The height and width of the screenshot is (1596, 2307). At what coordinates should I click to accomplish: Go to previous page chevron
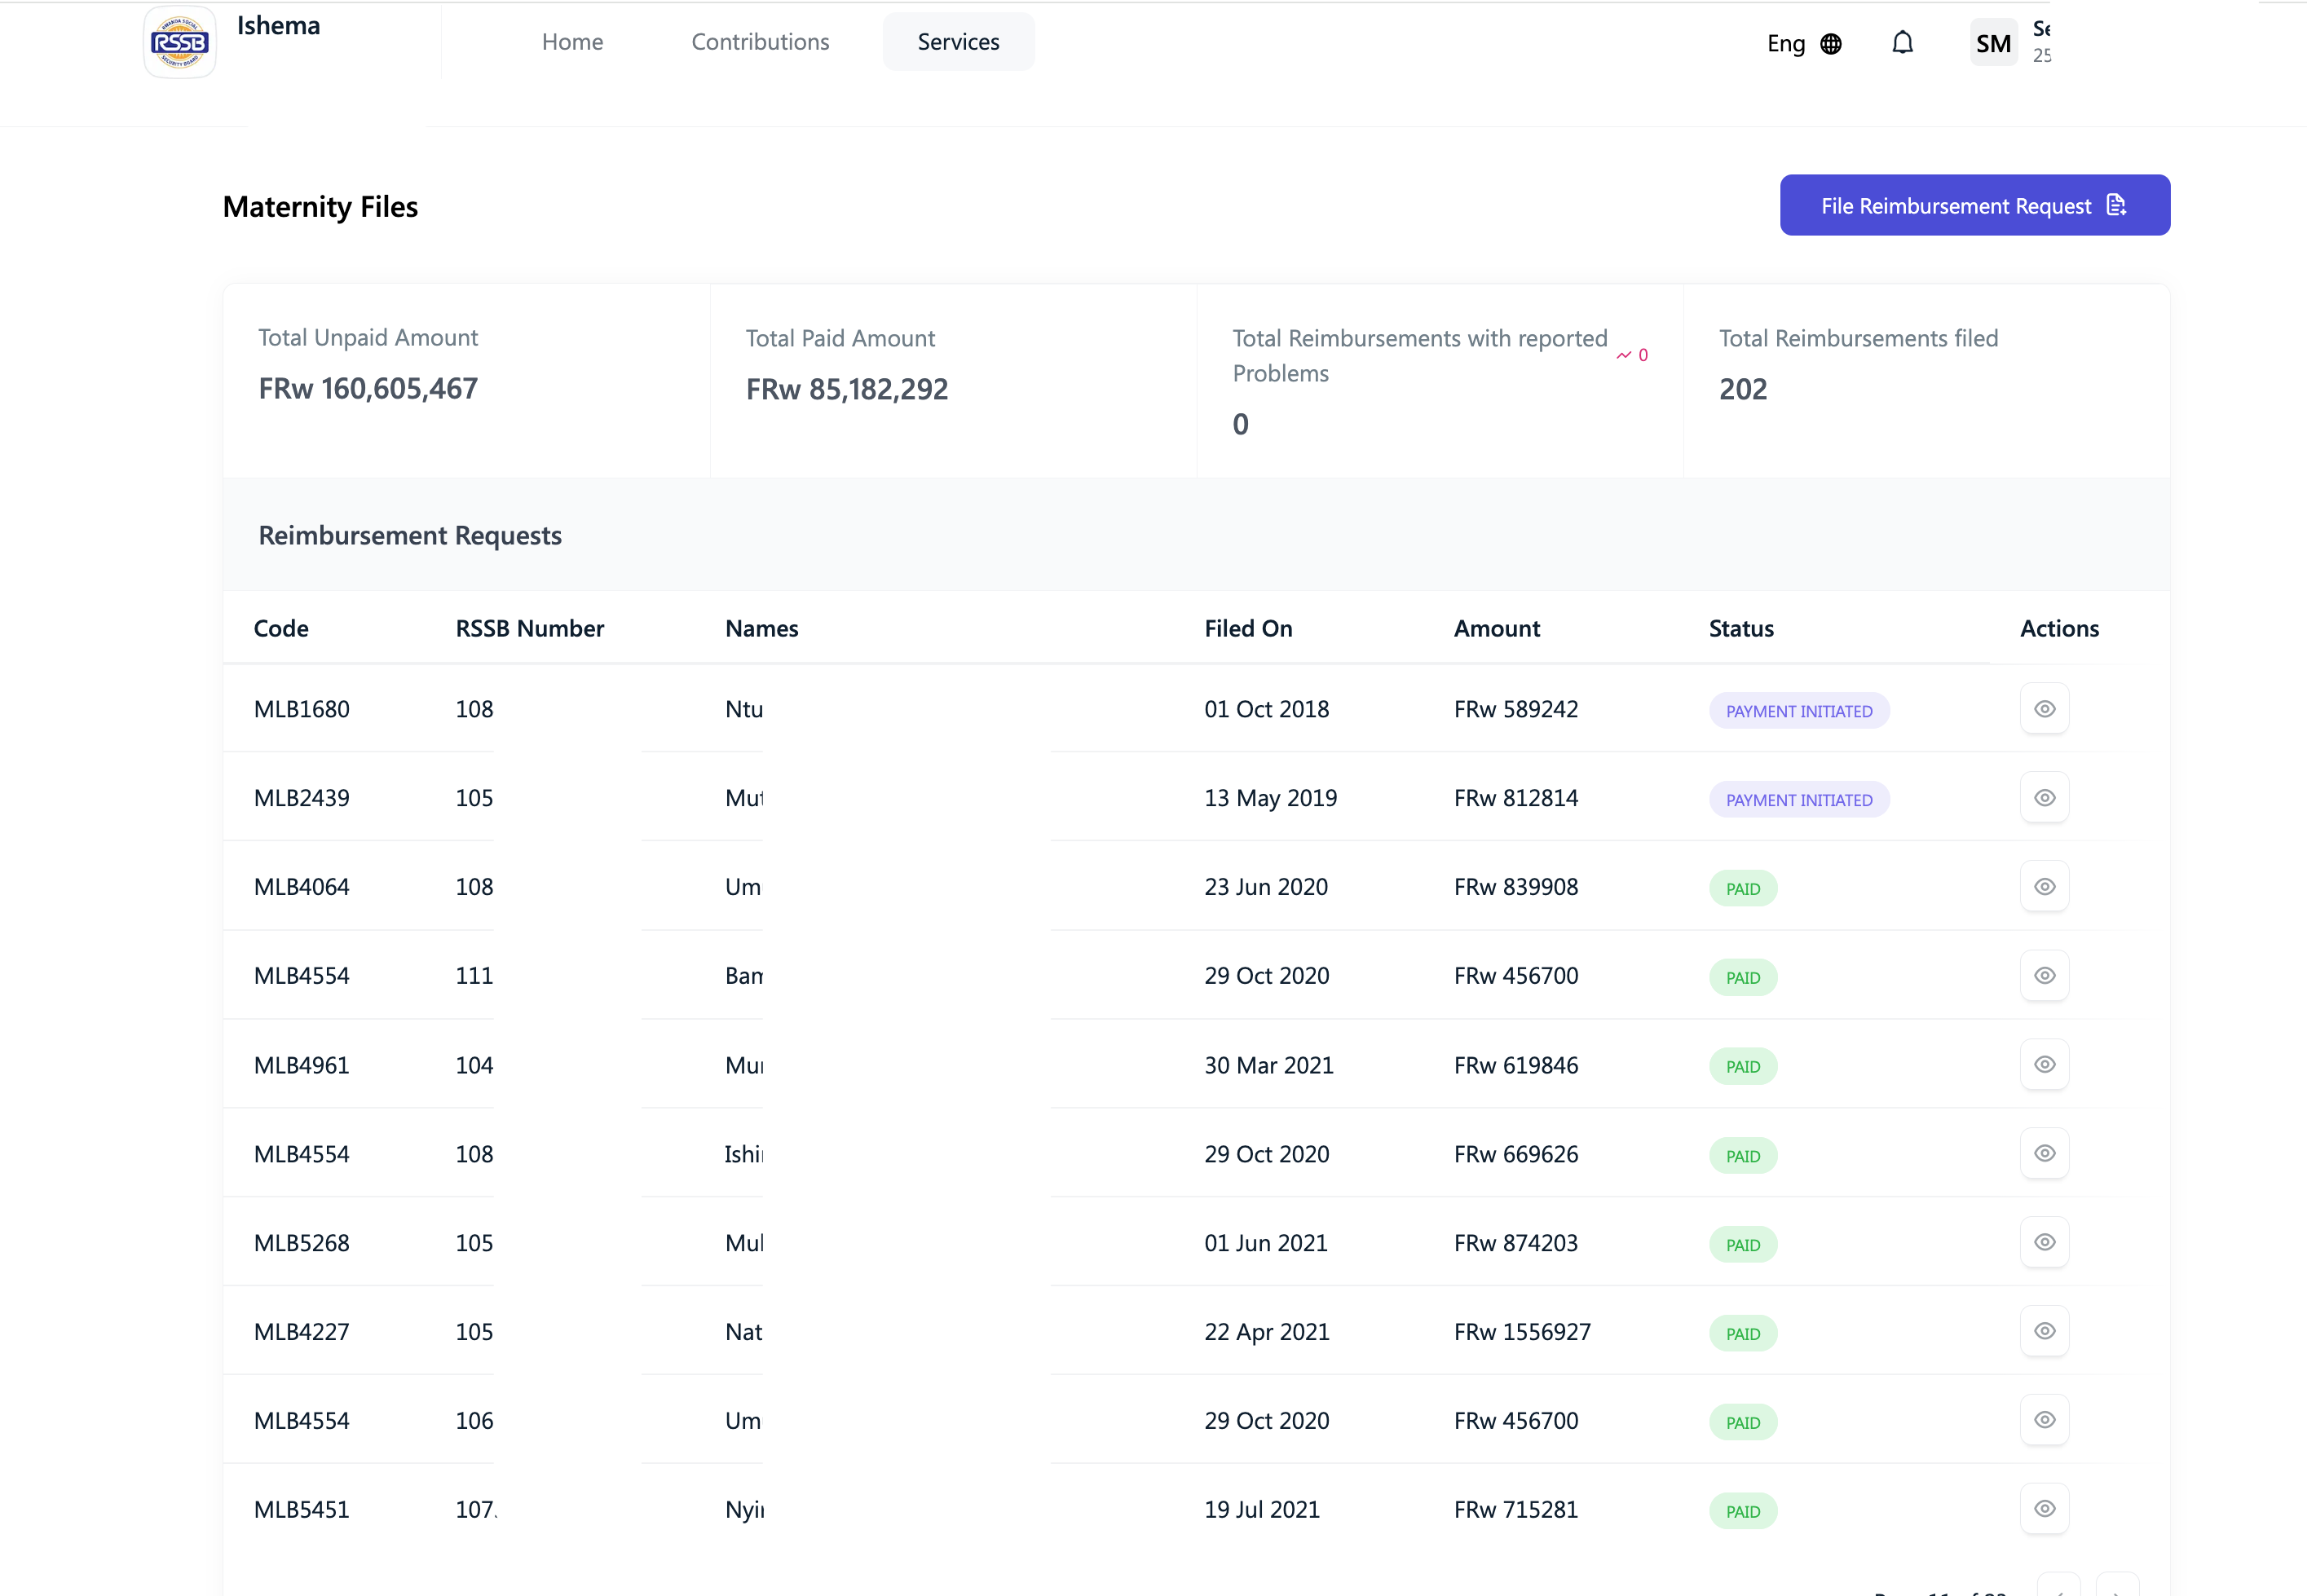[x=2059, y=1588]
